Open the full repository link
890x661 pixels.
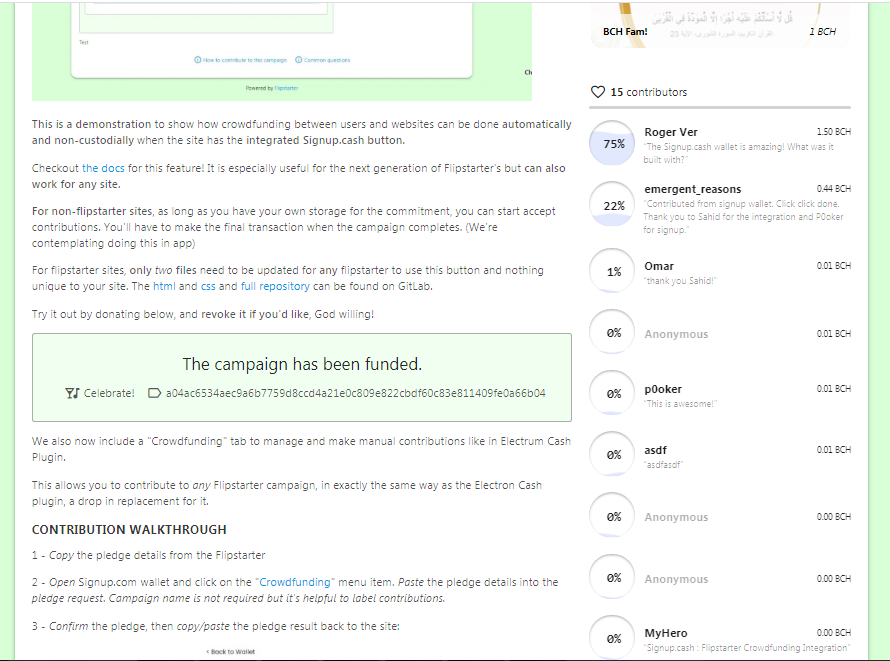coord(275,287)
